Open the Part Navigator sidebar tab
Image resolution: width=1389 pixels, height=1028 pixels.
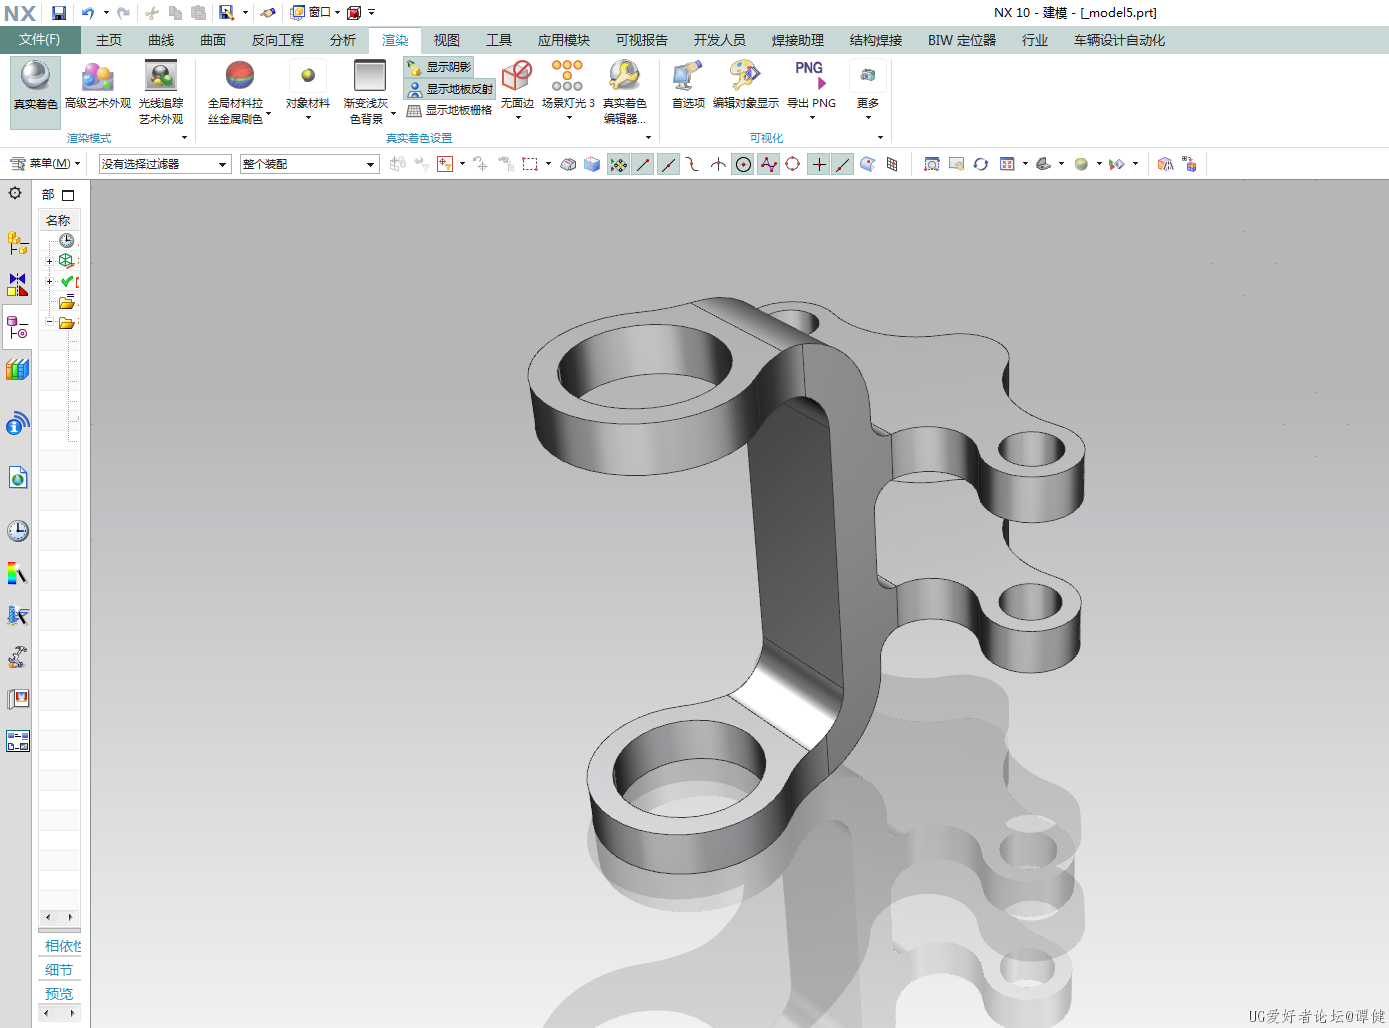[17, 328]
